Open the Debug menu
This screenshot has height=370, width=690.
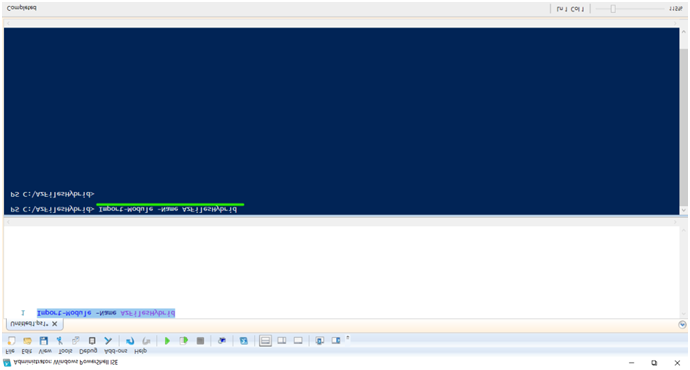(x=88, y=351)
